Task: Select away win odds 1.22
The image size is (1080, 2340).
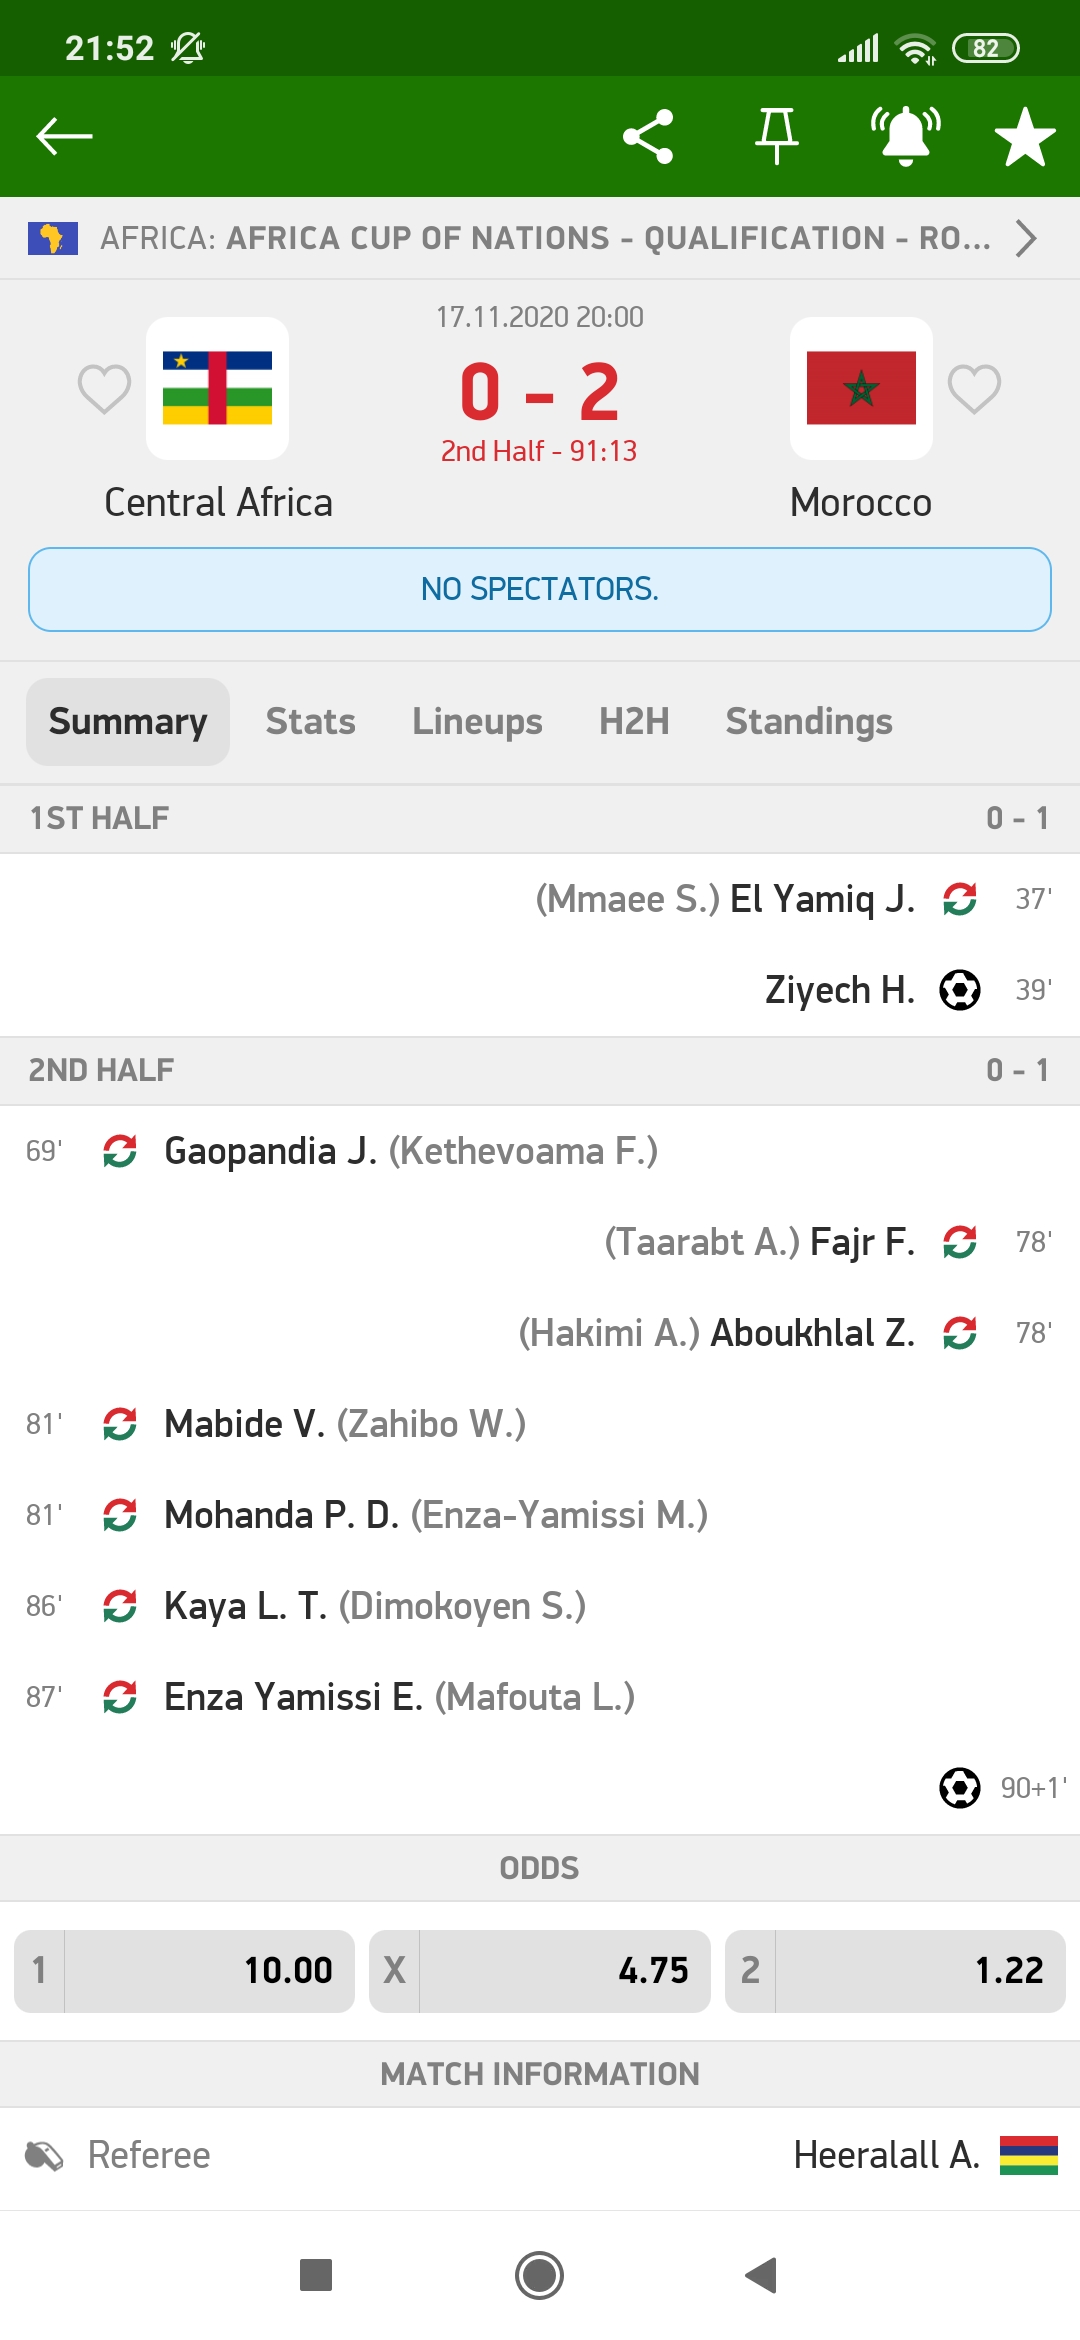Action: pos(895,1970)
